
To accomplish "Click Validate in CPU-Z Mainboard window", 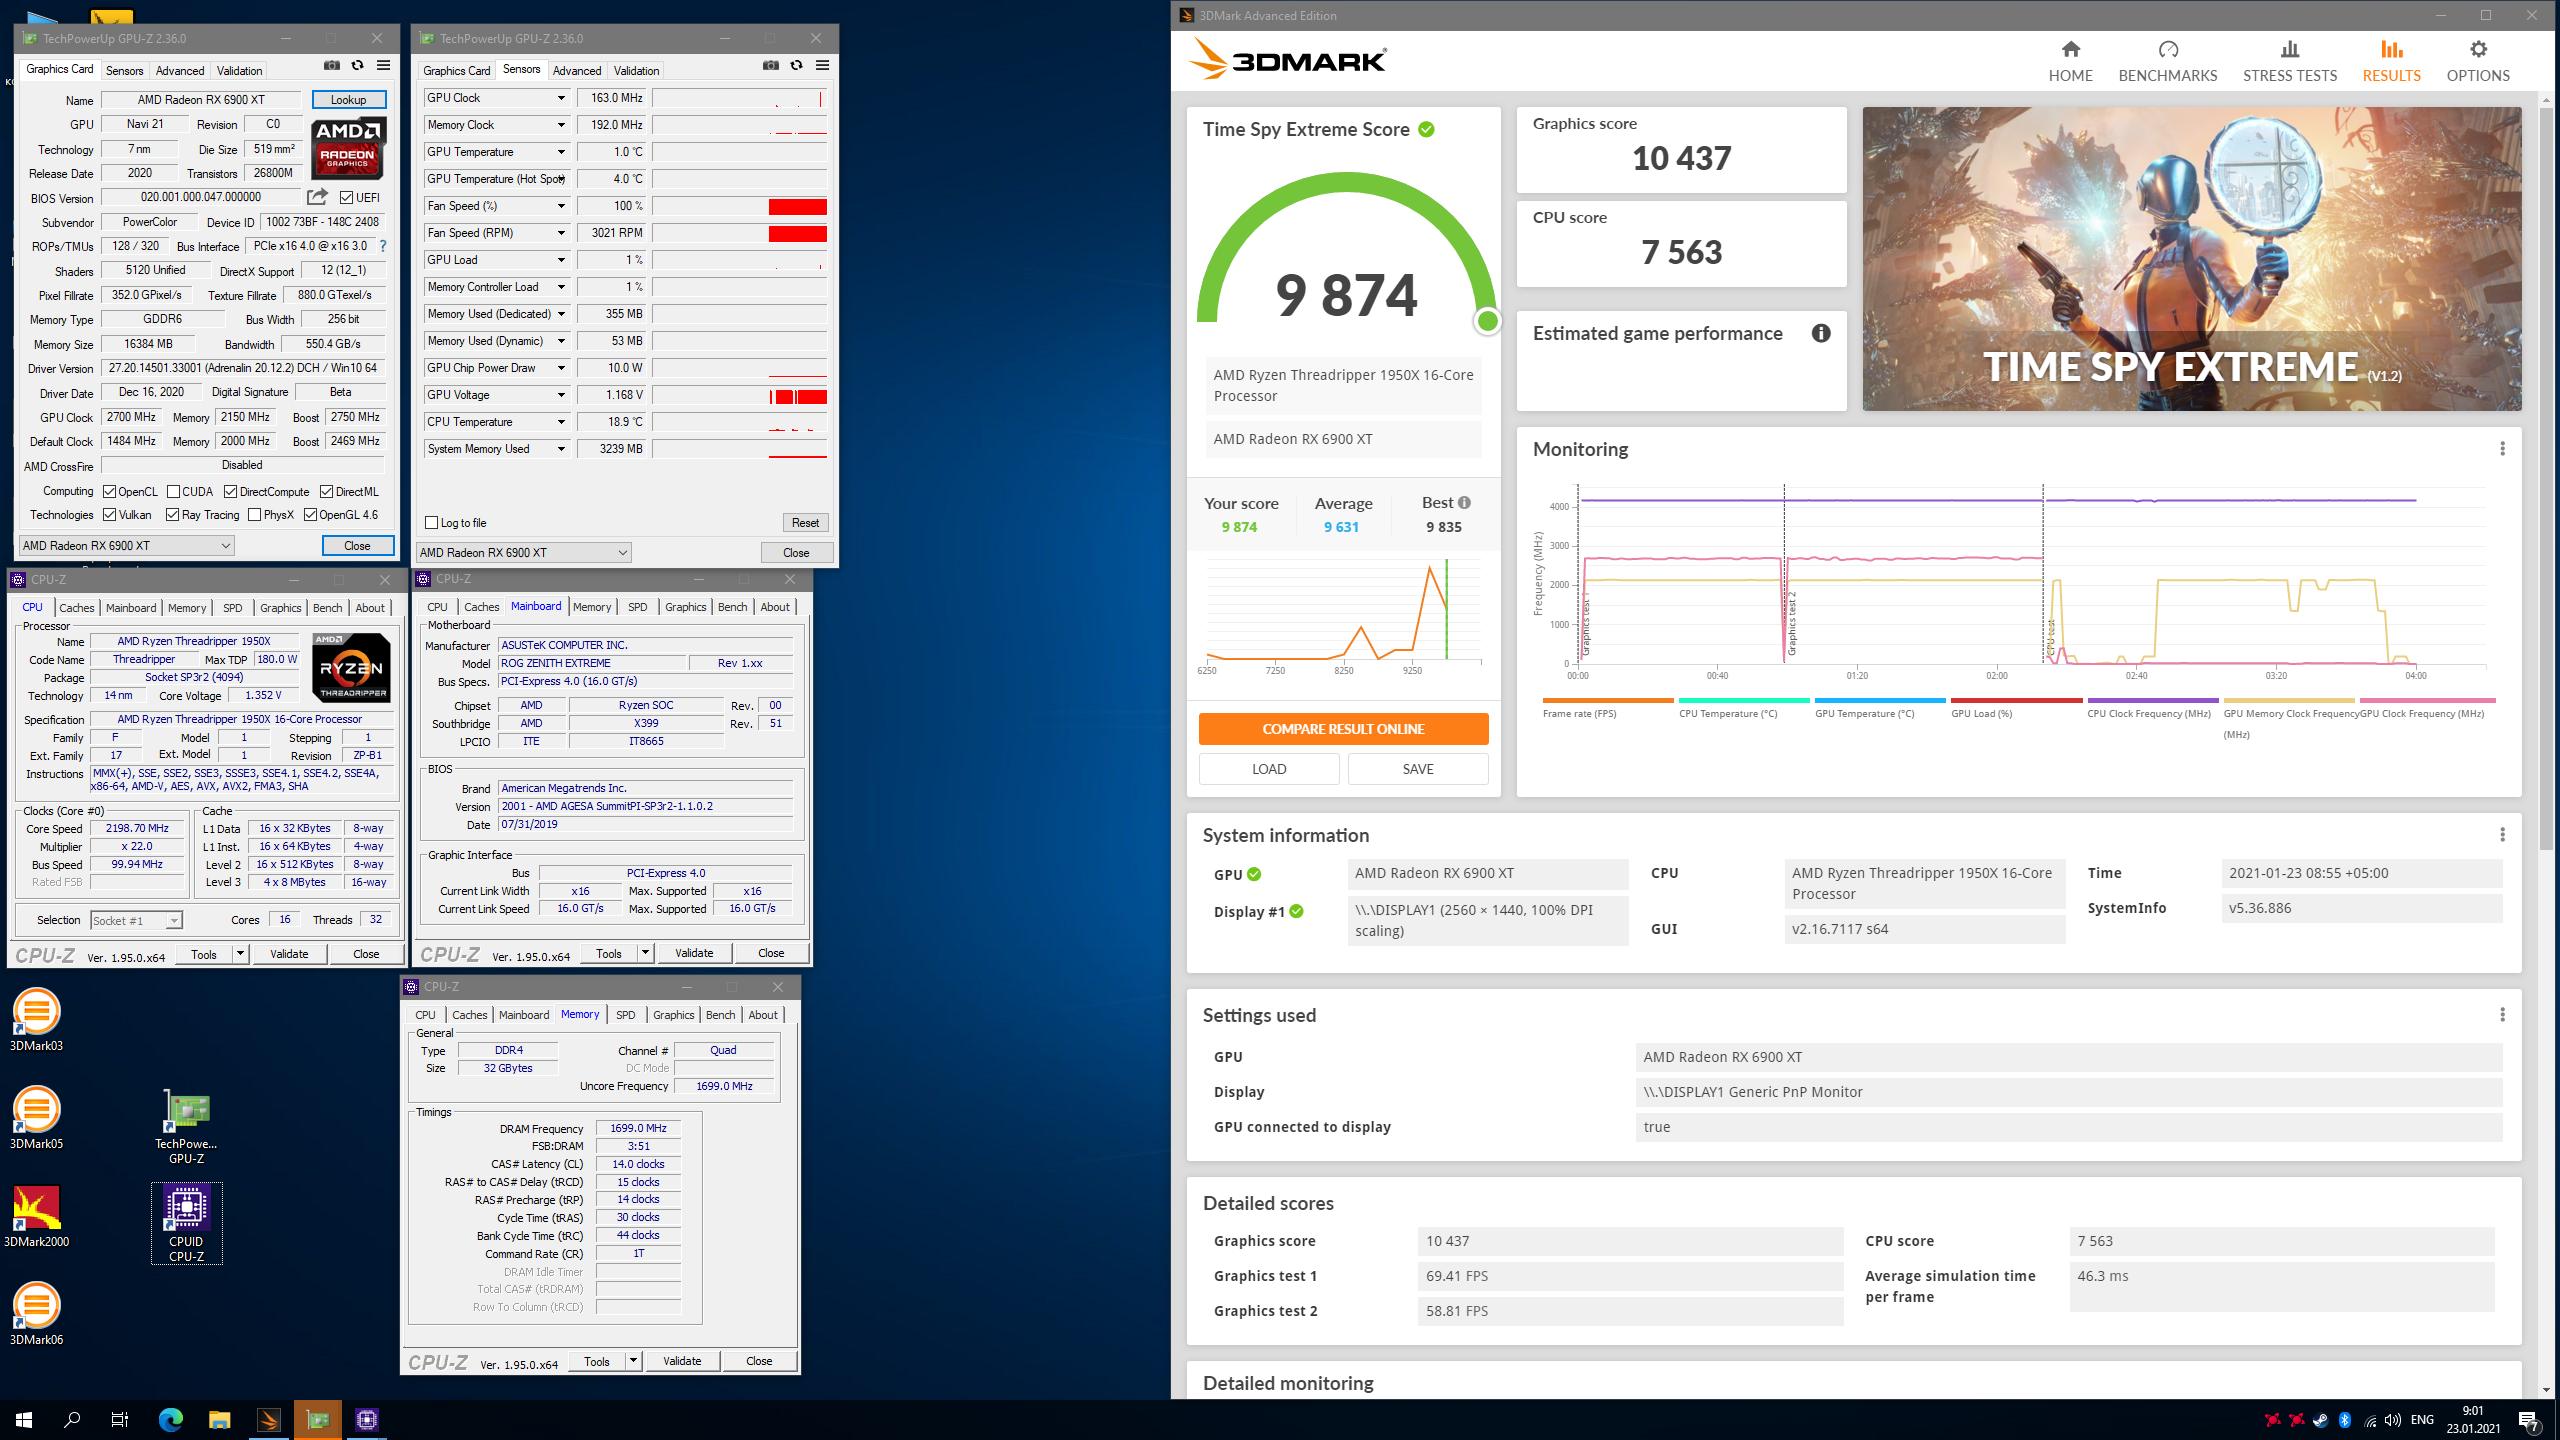I will 694,953.
